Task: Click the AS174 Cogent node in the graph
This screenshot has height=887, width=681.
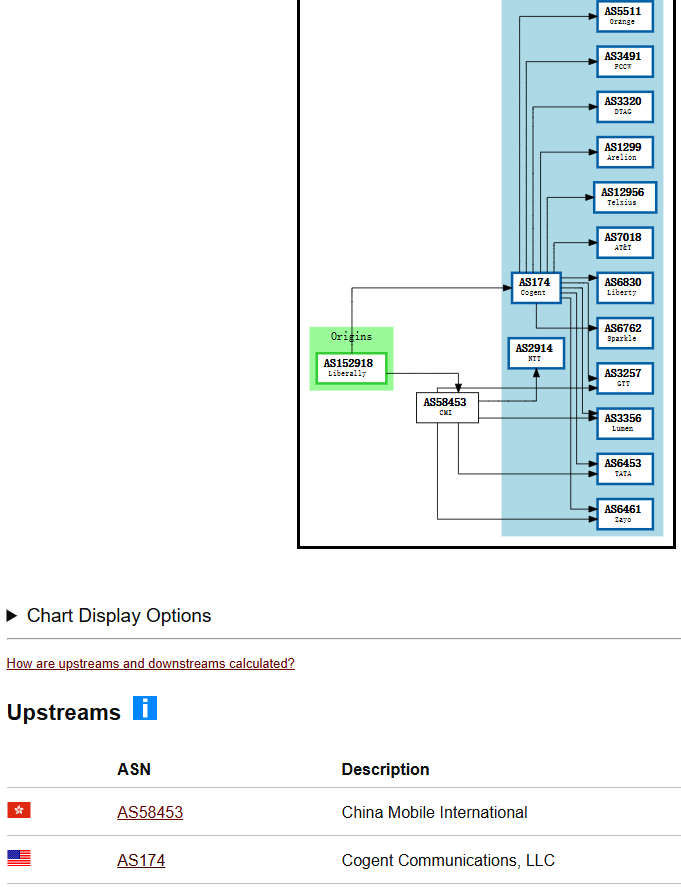Action: [535, 287]
